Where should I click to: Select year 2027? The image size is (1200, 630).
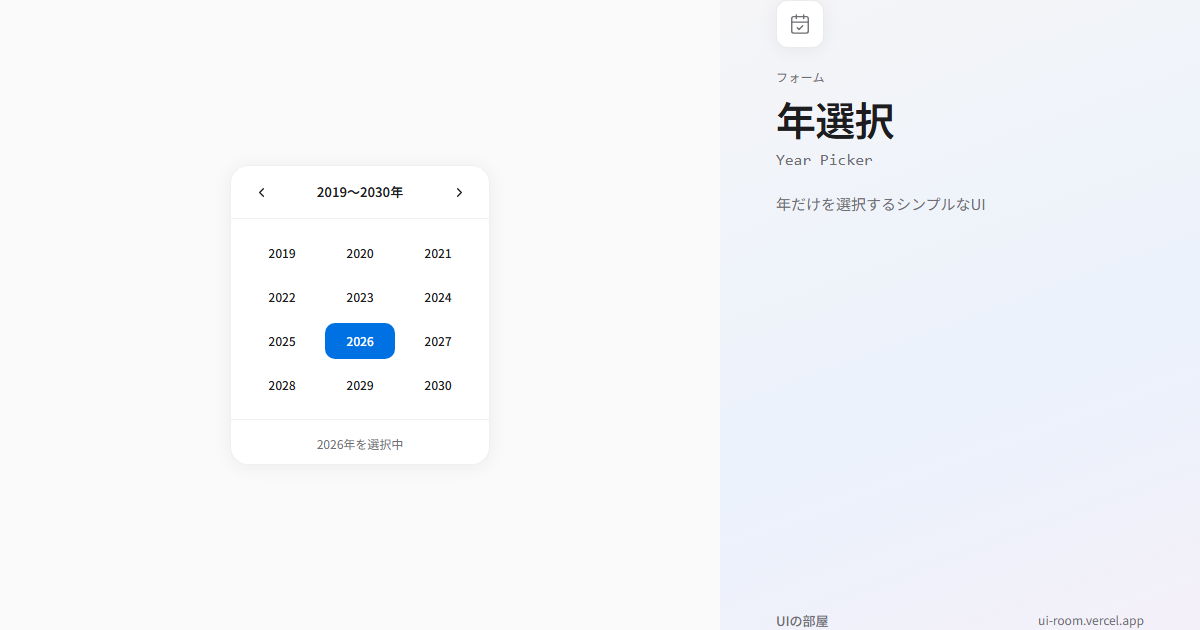438,342
